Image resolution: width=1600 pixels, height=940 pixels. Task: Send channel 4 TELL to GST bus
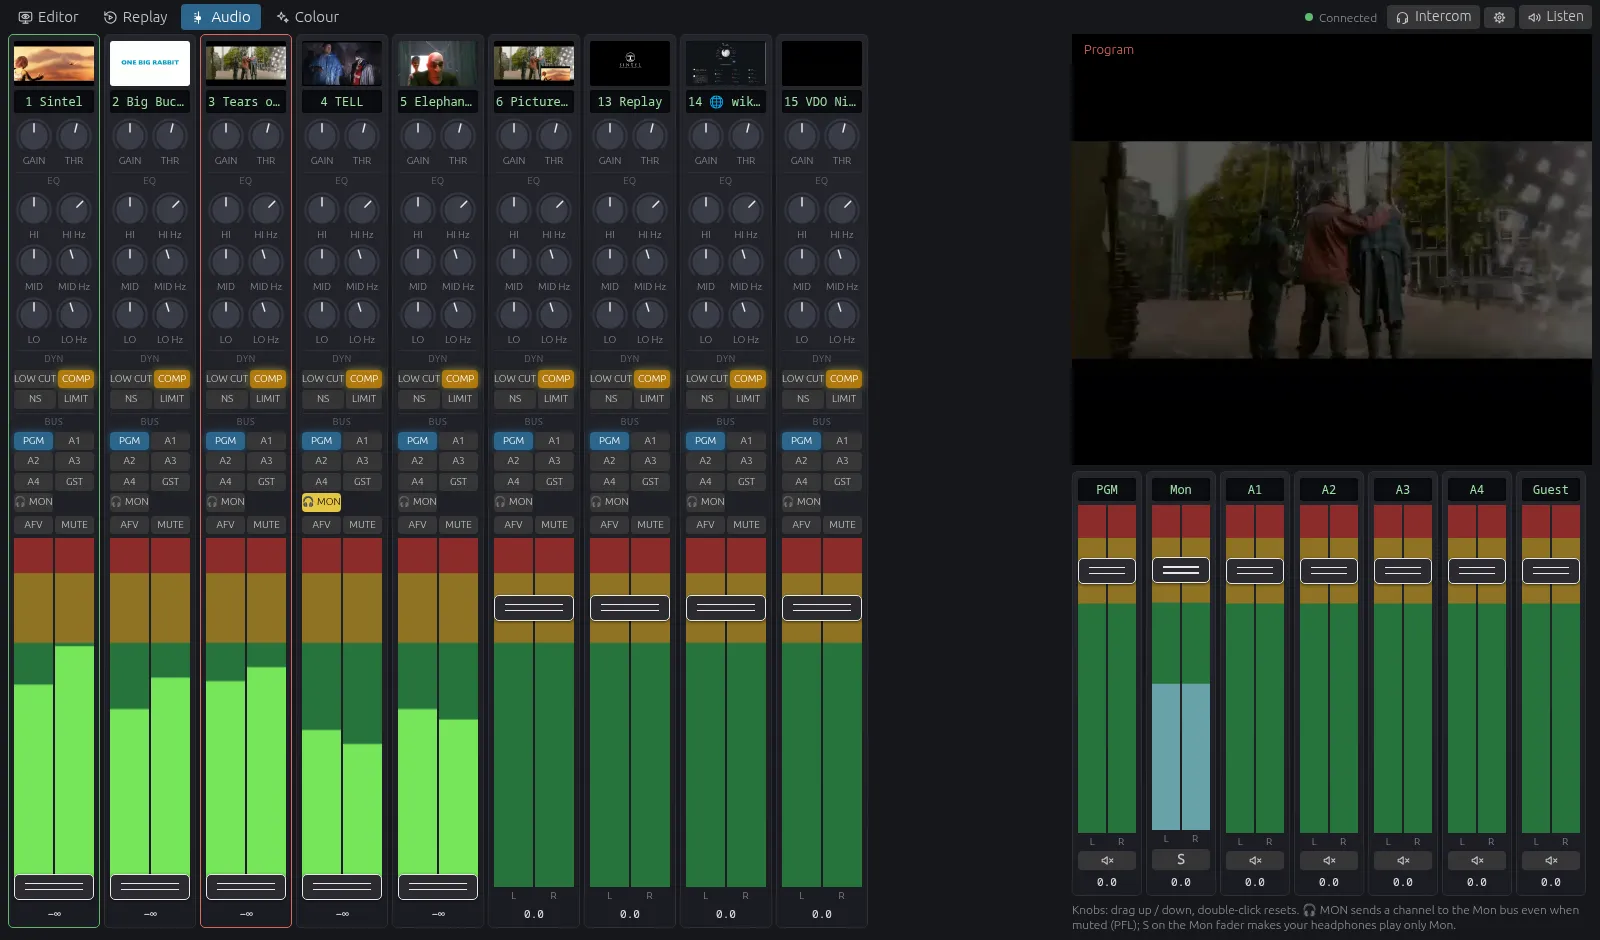362,482
